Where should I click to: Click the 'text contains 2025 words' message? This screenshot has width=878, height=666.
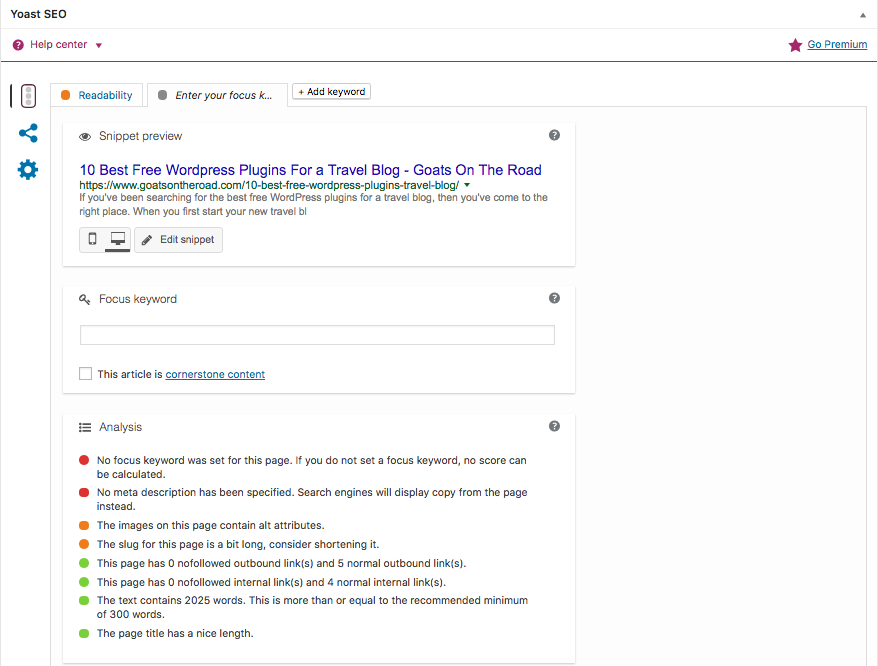(x=312, y=607)
